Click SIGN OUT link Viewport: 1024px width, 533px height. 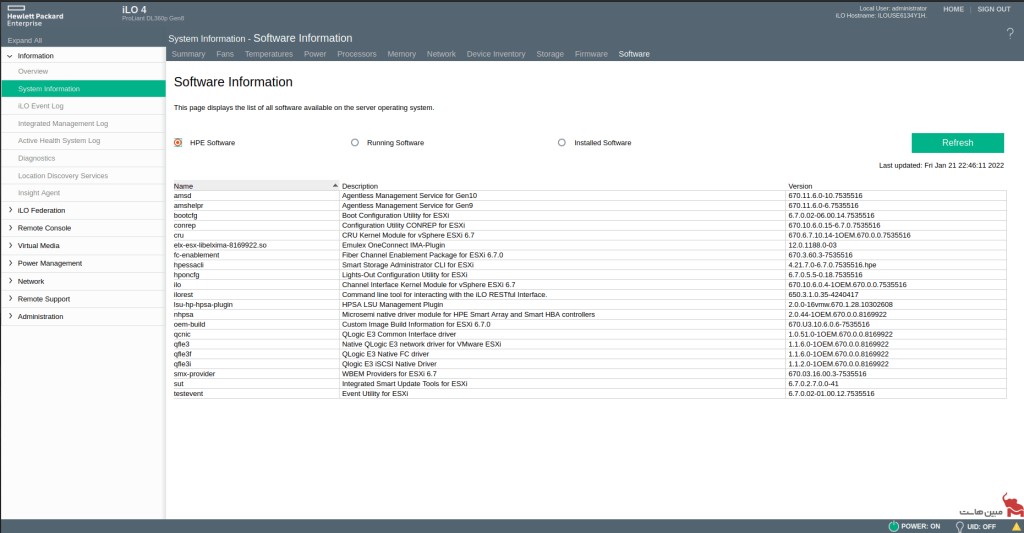coord(993,9)
